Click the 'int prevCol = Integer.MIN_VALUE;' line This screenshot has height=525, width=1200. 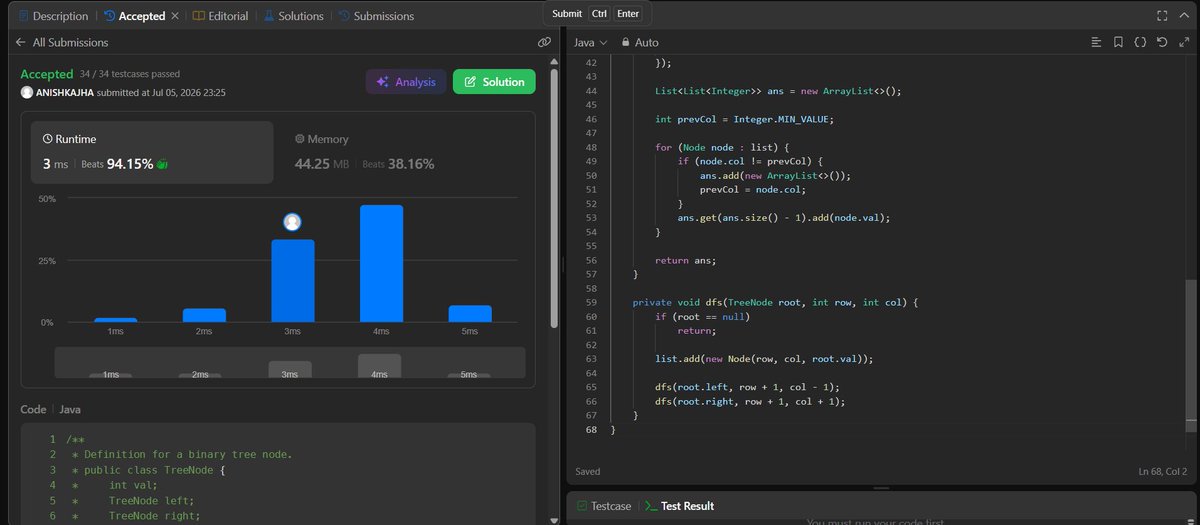[744, 119]
